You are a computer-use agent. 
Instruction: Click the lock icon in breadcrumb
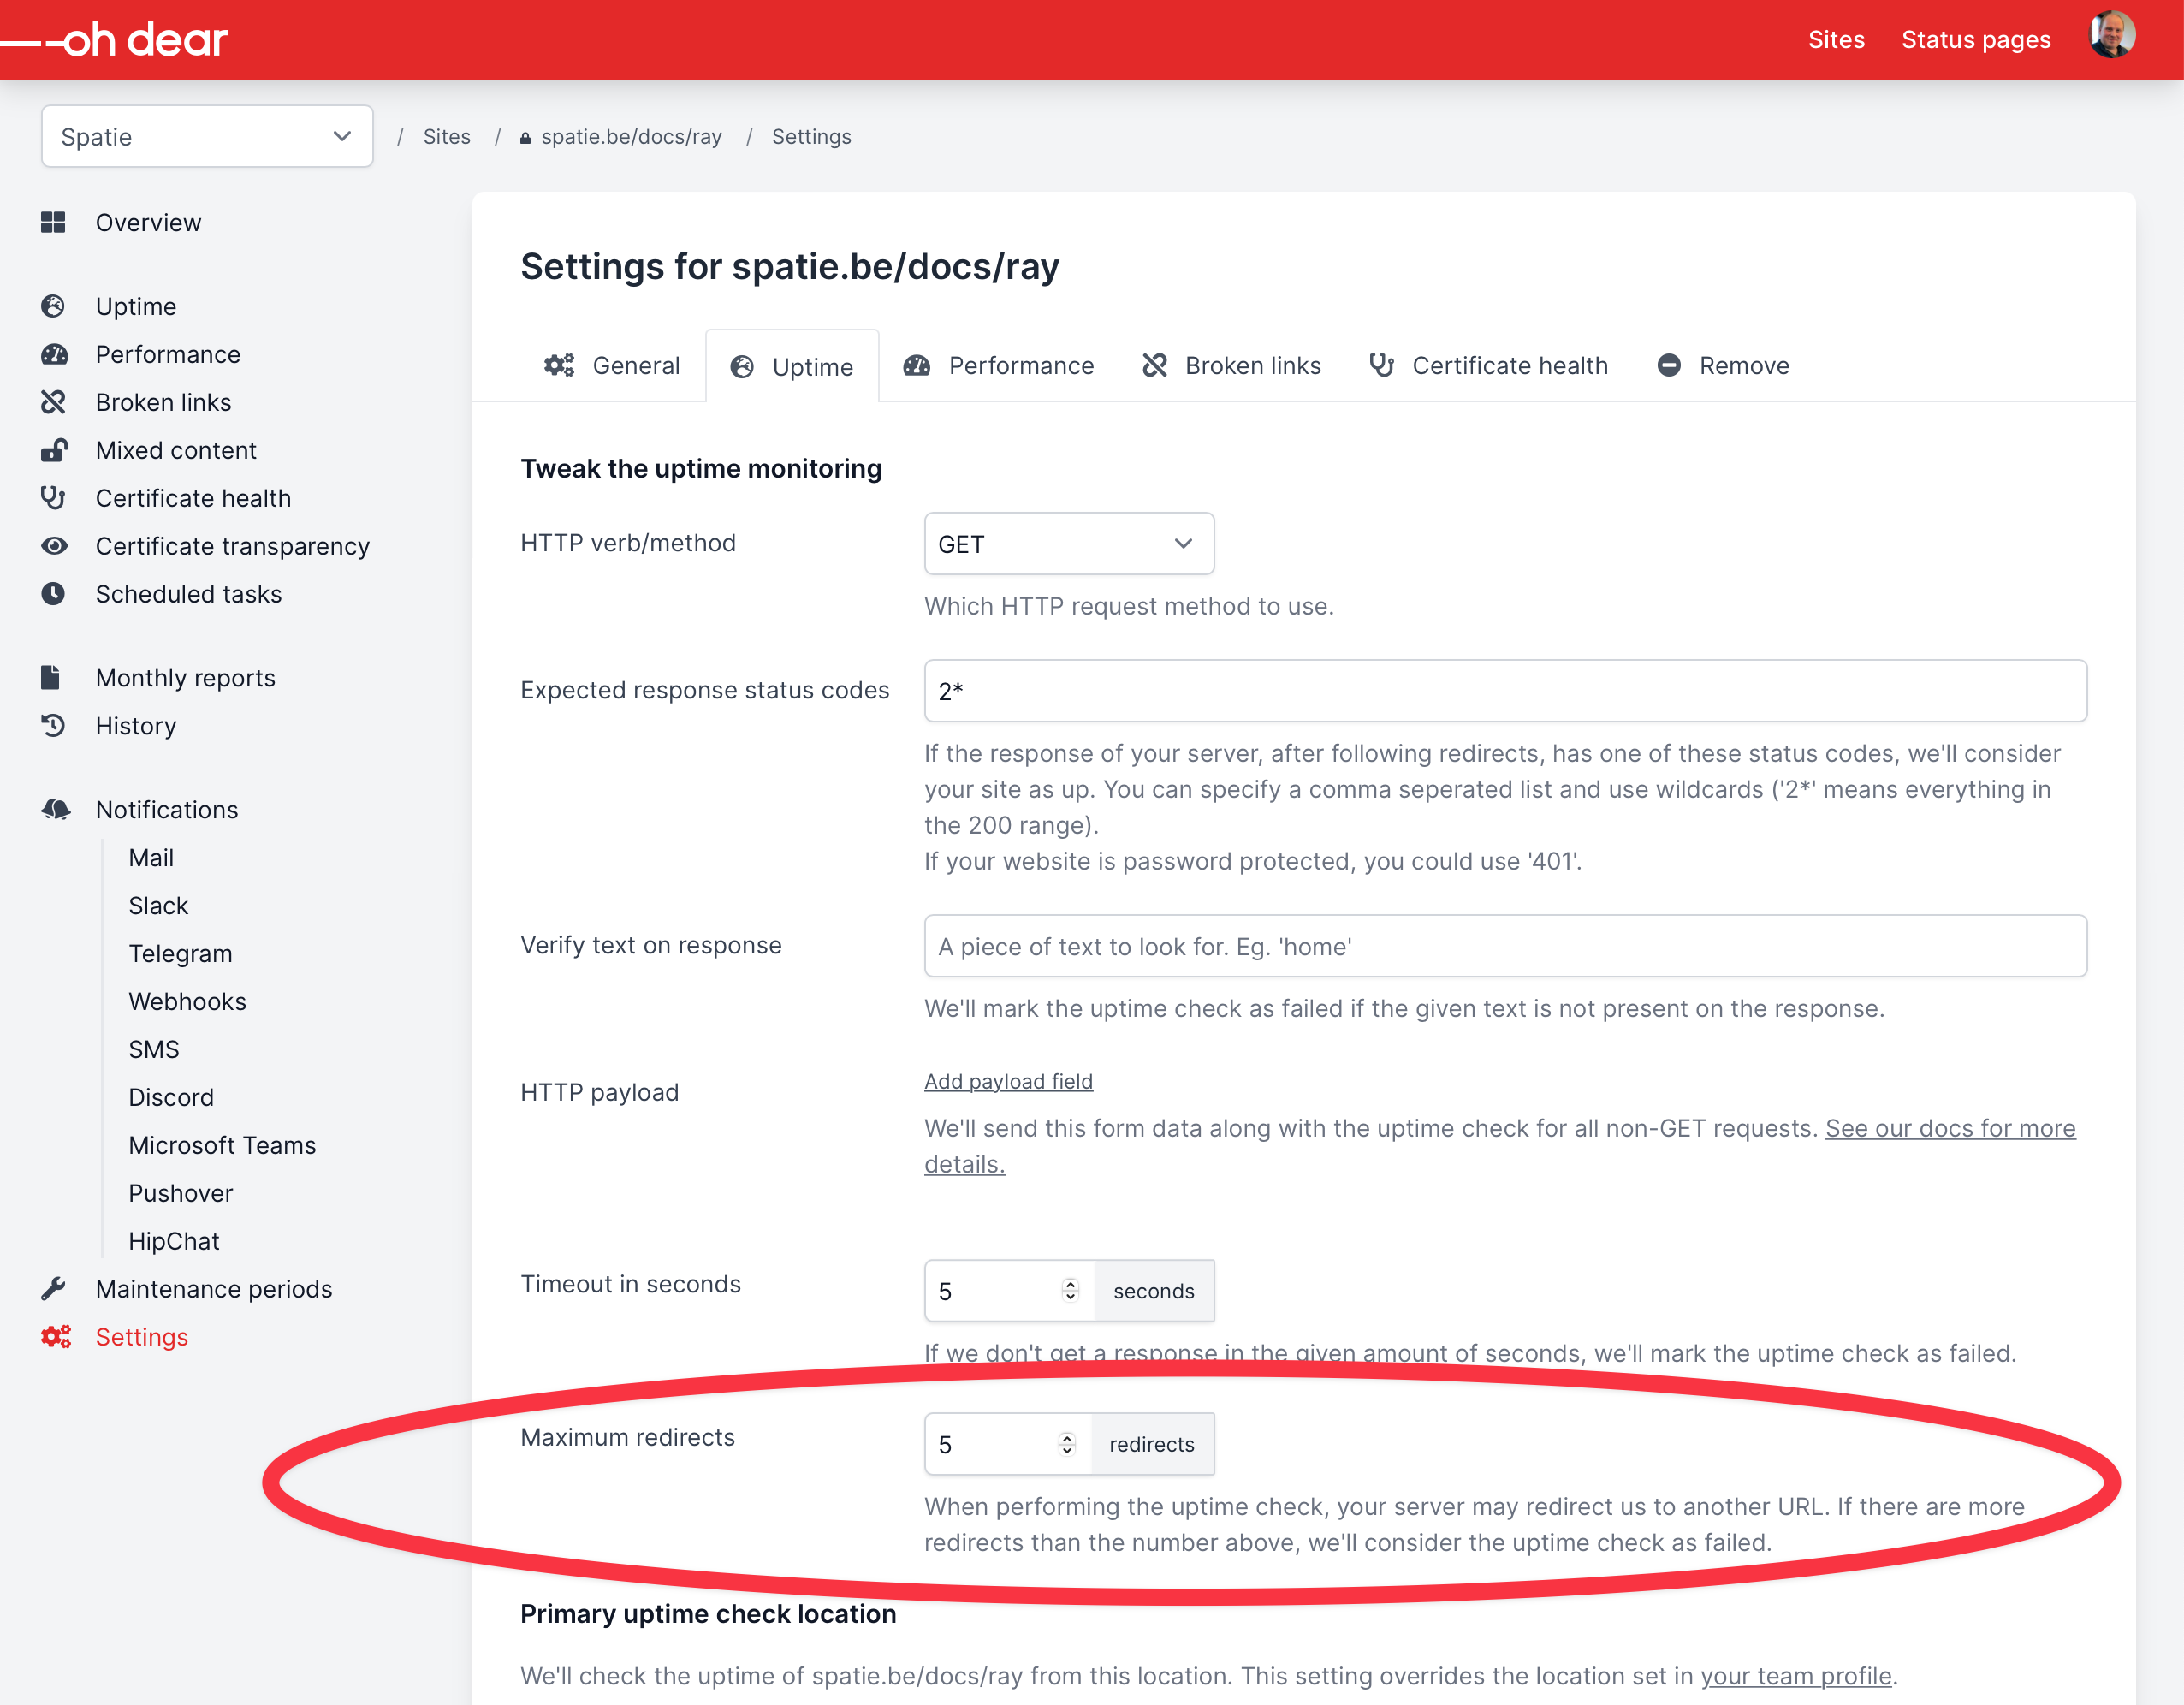point(525,138)
